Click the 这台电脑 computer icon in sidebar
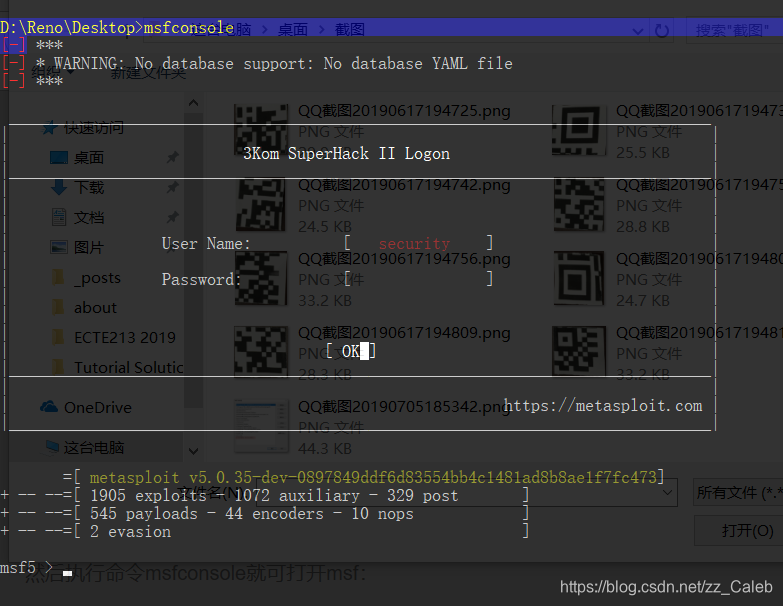This screenshot has width=783, height=606. click(x=53, y=447)
